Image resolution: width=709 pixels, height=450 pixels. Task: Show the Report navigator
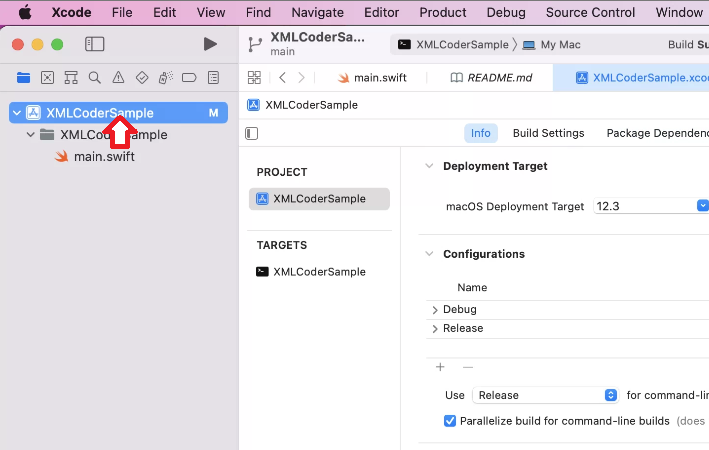(x=213, y=77)
